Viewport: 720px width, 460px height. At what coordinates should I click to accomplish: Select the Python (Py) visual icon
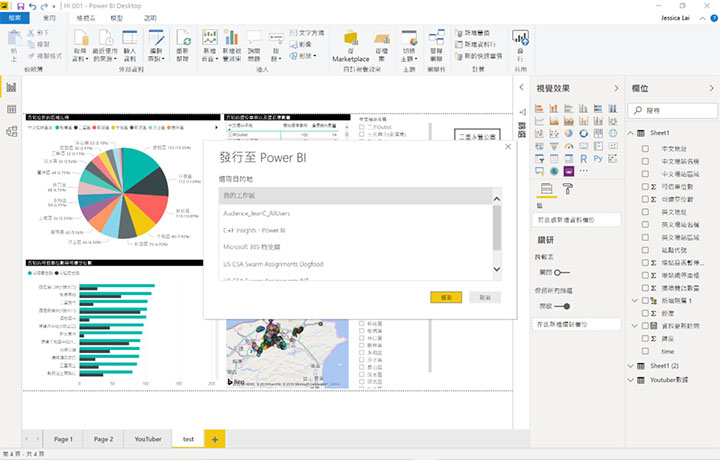(x=598, y=158)
